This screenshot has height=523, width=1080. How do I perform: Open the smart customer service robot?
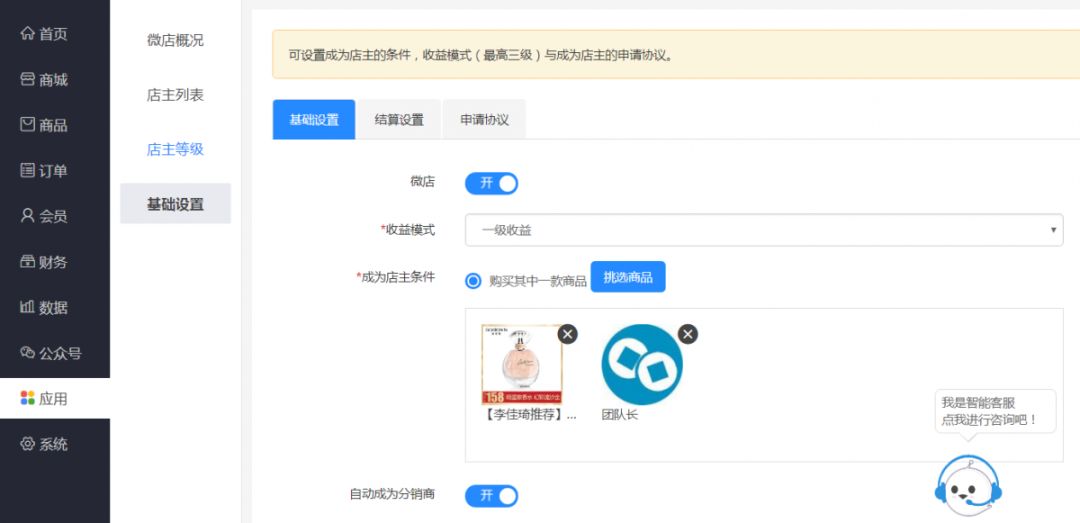(968, 485)
